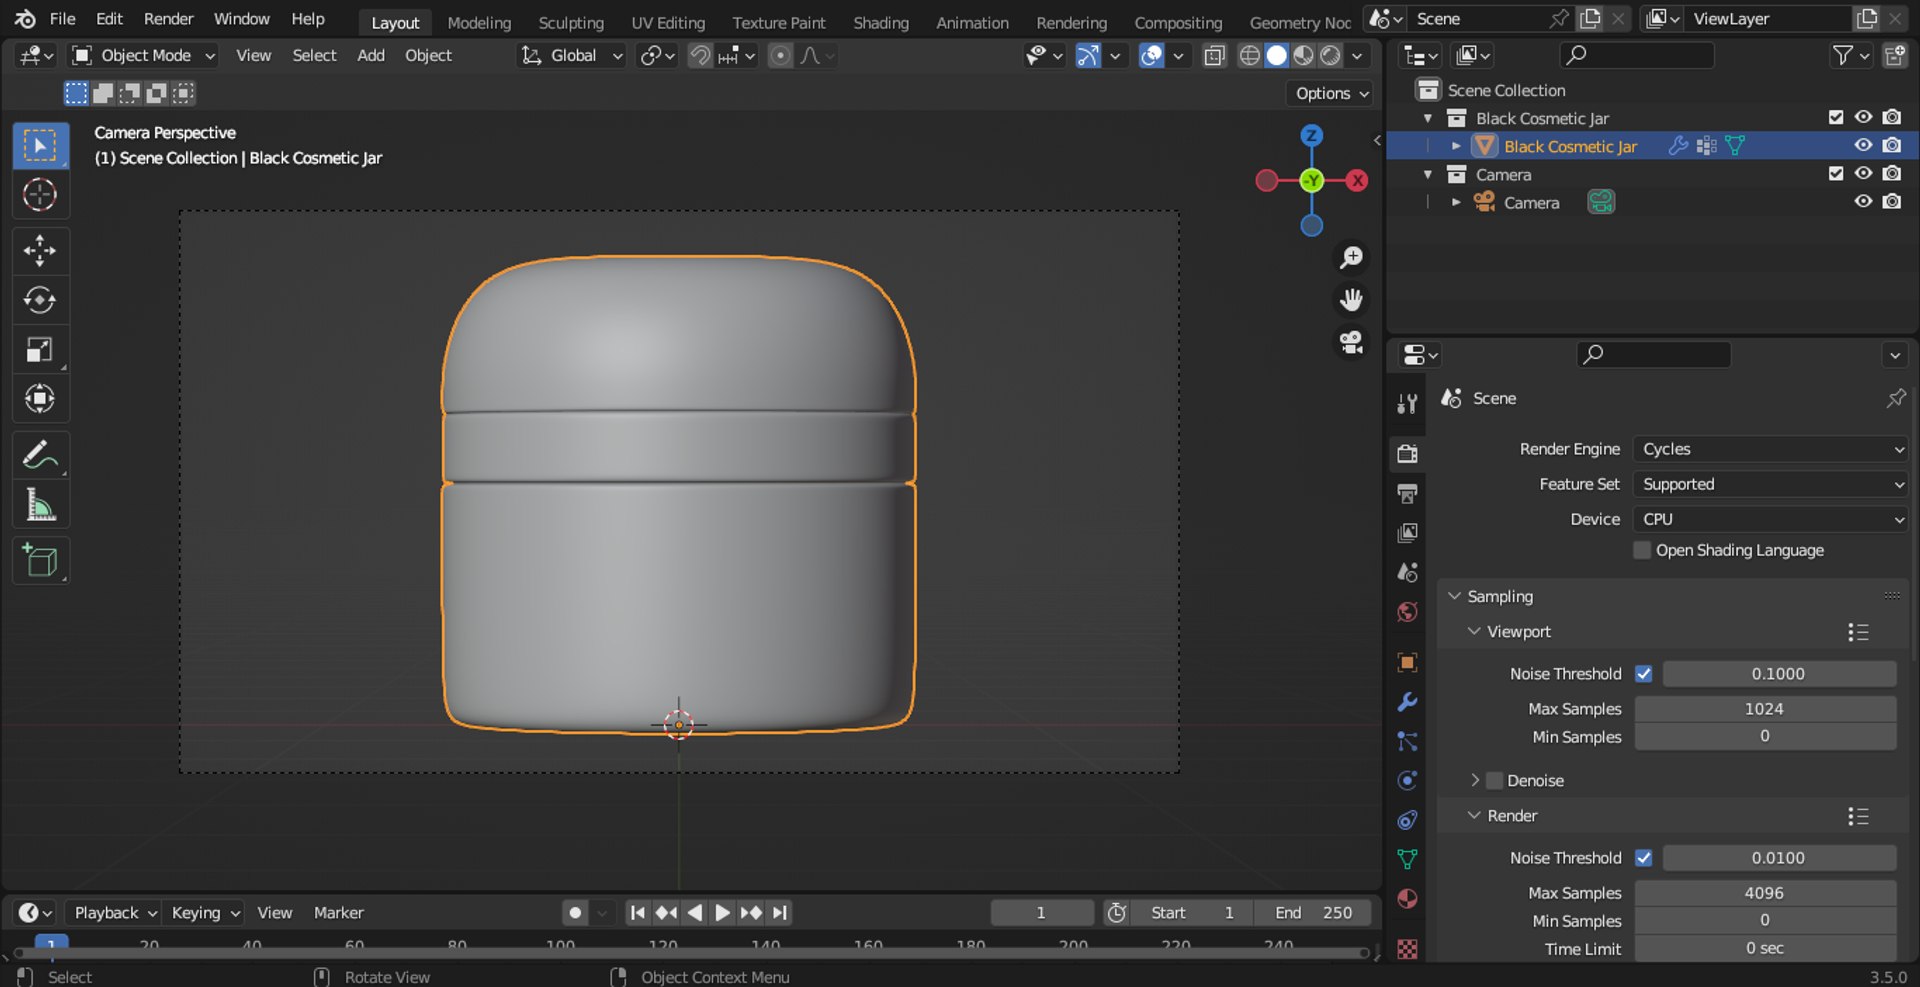Screen dimensions: 1920x987
Task: Open Render Engine dropdown
Action: point(1771,449)
